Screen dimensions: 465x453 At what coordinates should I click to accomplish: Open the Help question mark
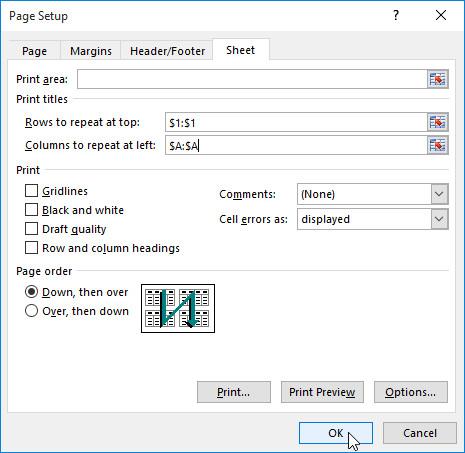tap(396, 15)
